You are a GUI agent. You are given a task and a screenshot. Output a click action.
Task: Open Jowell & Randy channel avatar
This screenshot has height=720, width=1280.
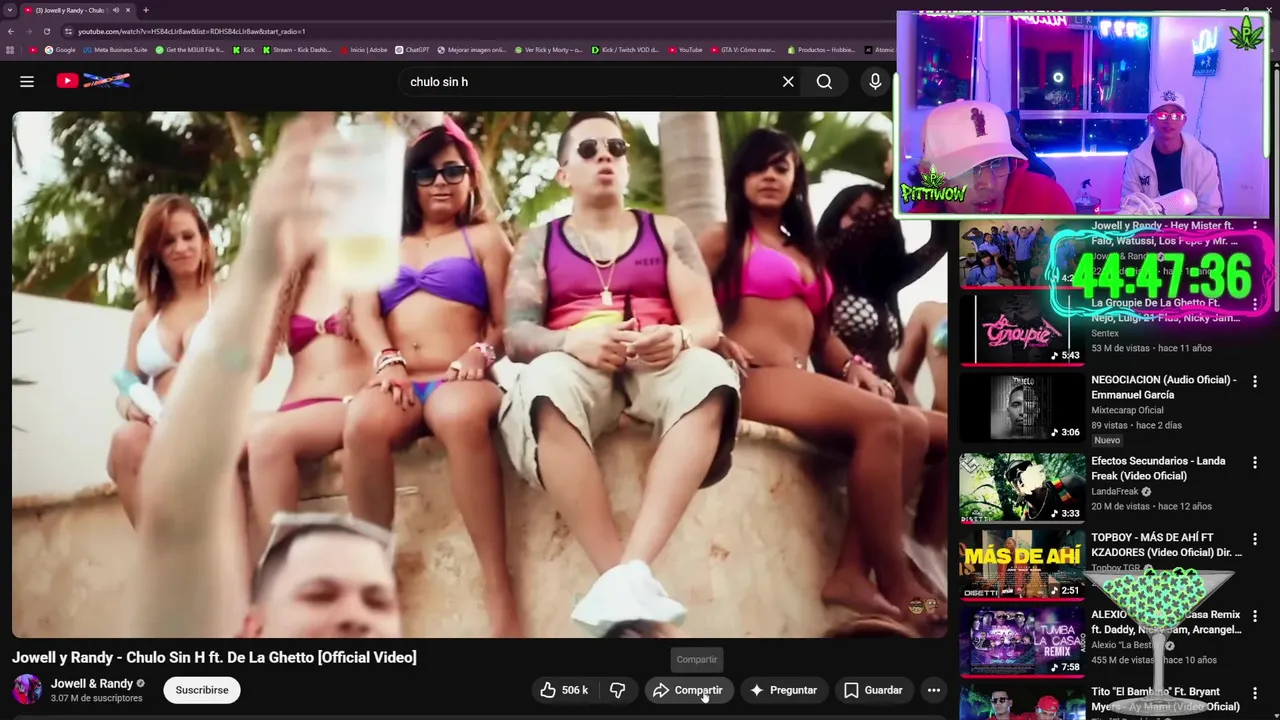click(27, 690)
